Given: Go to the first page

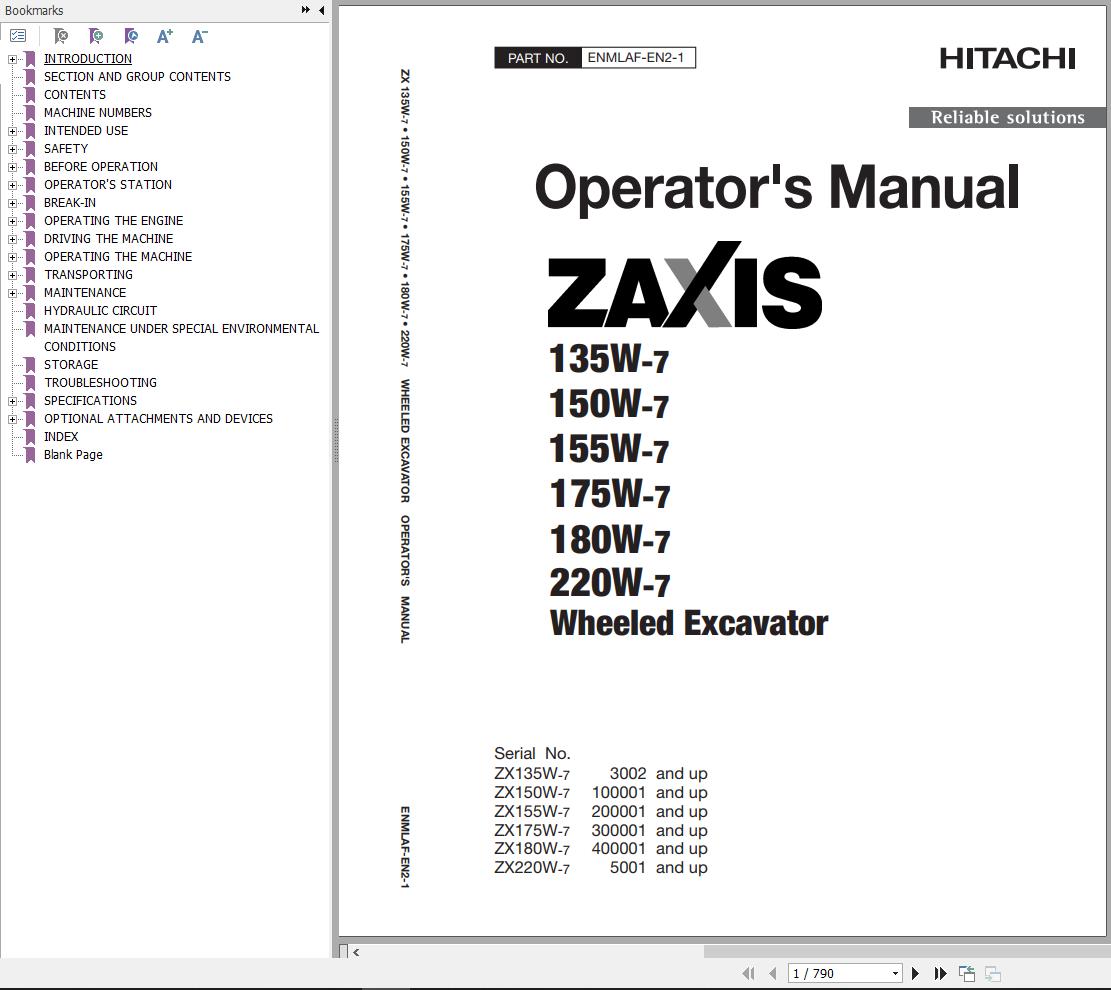Looking at the screenshot, I should pos(748,973).
